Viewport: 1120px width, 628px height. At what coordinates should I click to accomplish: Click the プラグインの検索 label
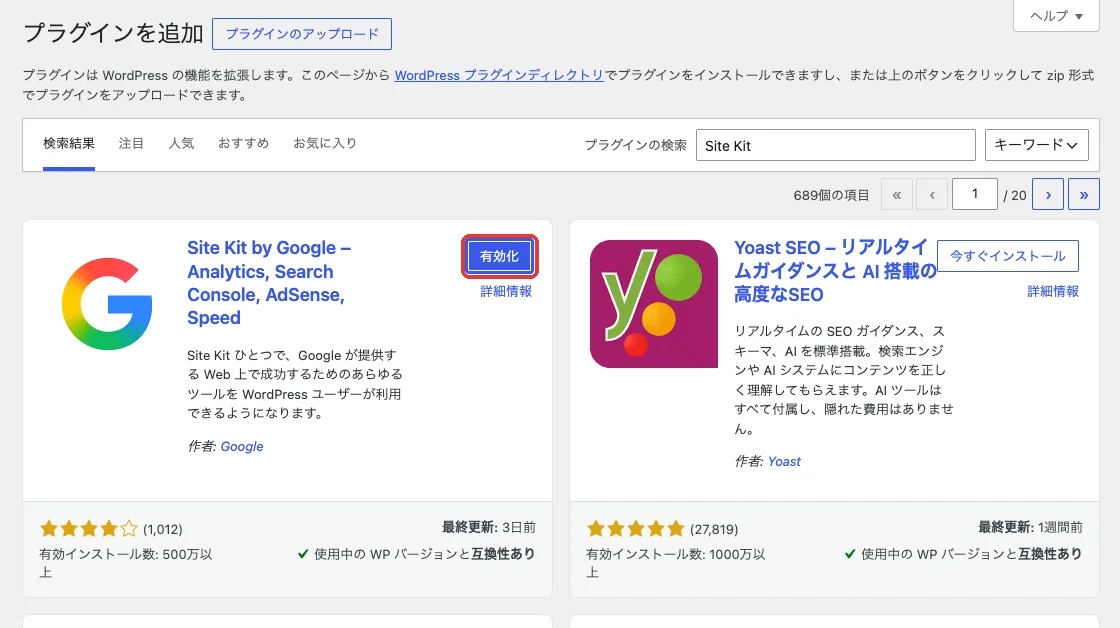(x=636, y=145)
